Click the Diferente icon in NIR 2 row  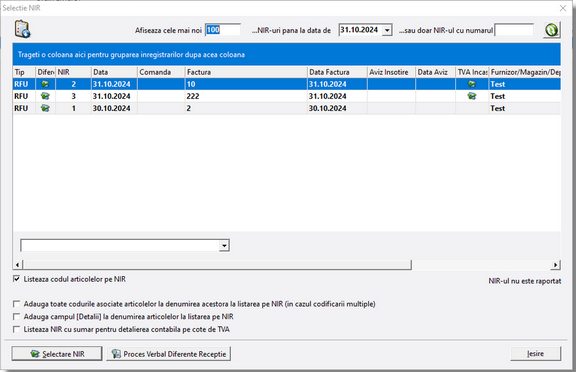pos(45,84)
